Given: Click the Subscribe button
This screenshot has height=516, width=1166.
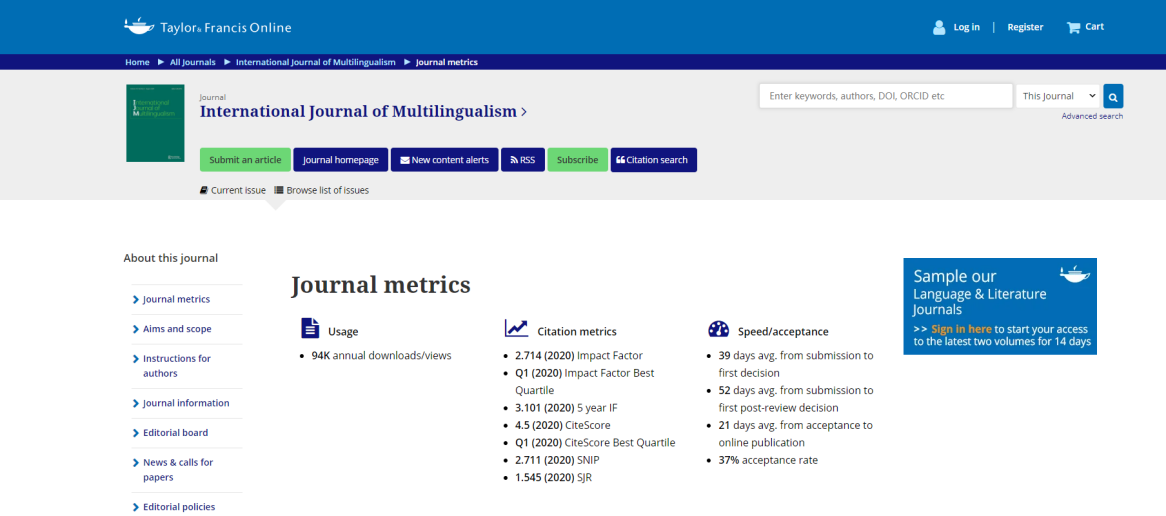Looking at the screenshot, I should (x=577, y=160).
